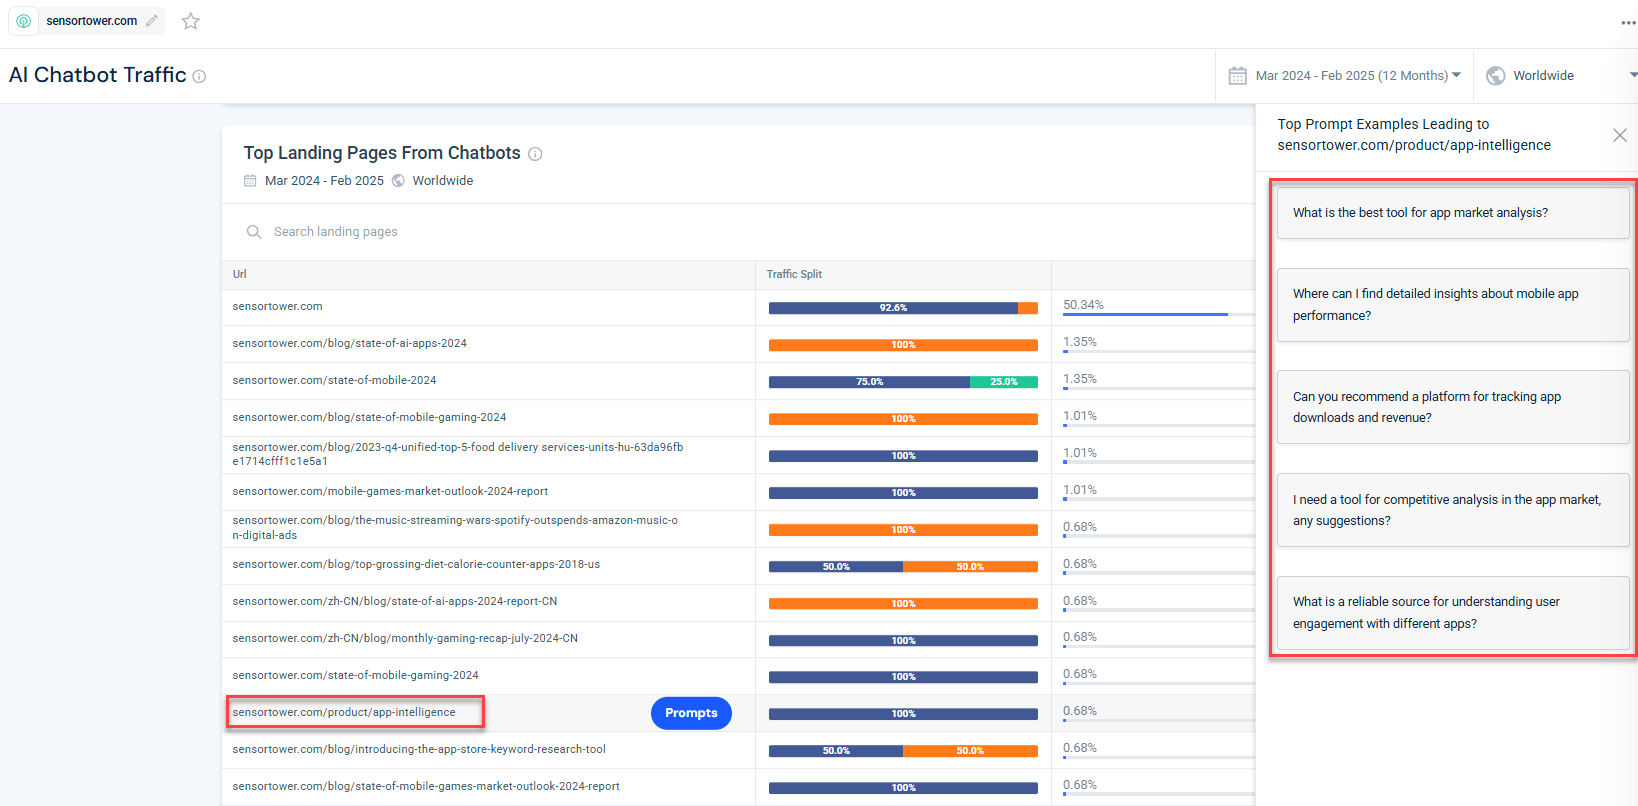Open the top-5-food delivery services URL
Image resolution: width=1638 pixels, height=806 pixels.
(458, 454)
